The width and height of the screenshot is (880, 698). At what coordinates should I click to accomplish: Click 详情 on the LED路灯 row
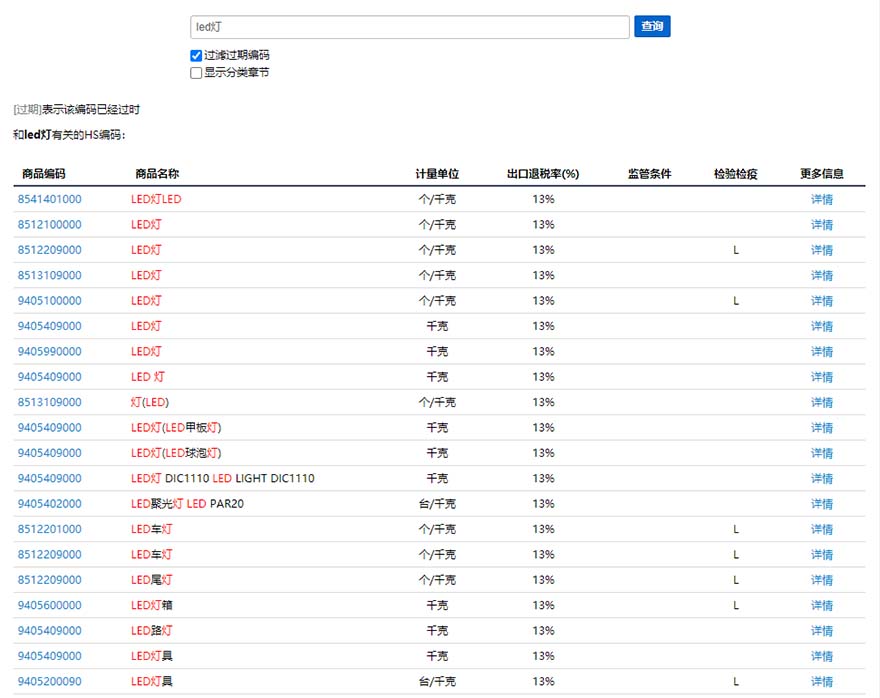pyautogui.click(x=821, y=630)
